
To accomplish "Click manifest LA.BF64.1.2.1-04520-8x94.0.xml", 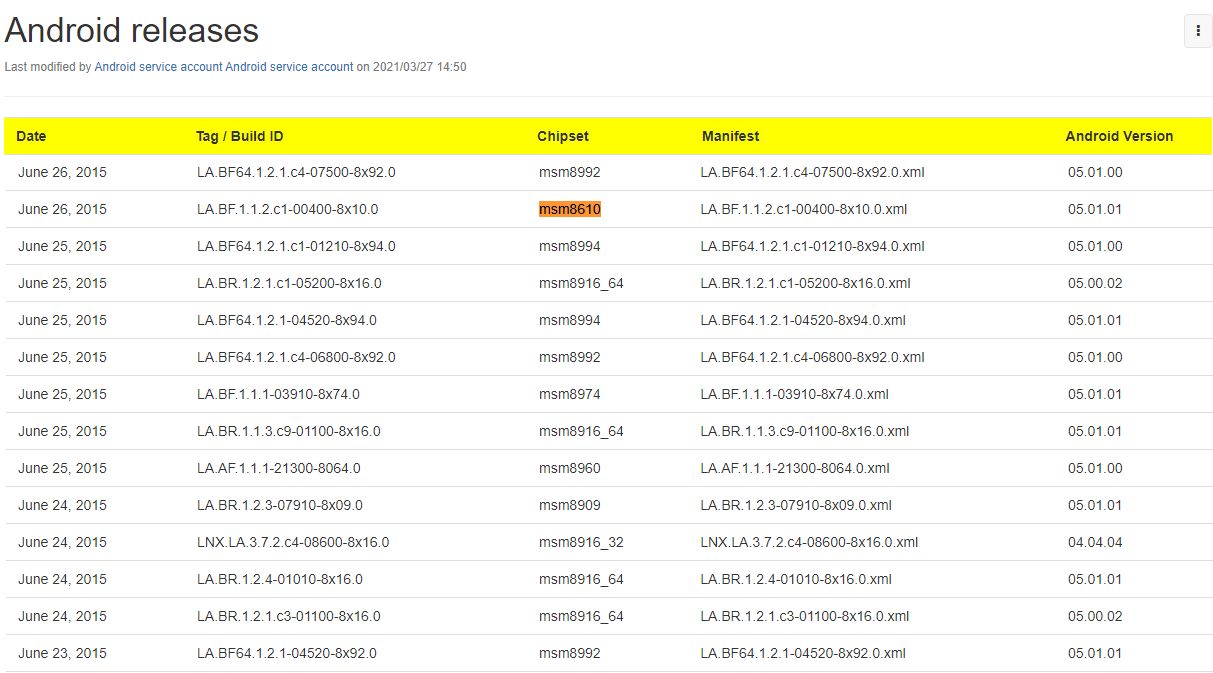I will [x=803, y=320].
